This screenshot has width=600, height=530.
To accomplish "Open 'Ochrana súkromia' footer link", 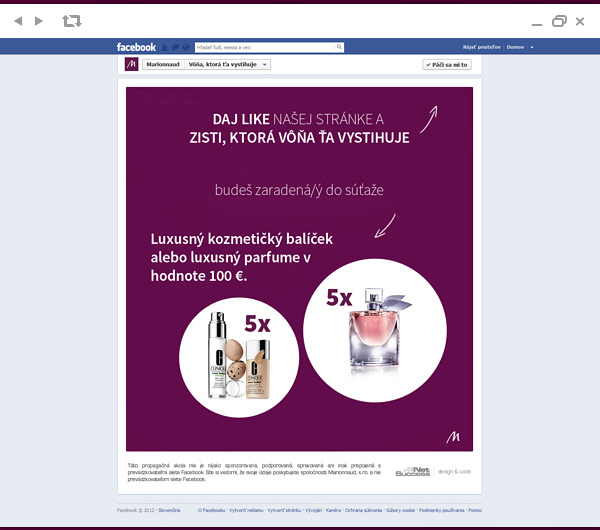I will (x=364, y=510).
